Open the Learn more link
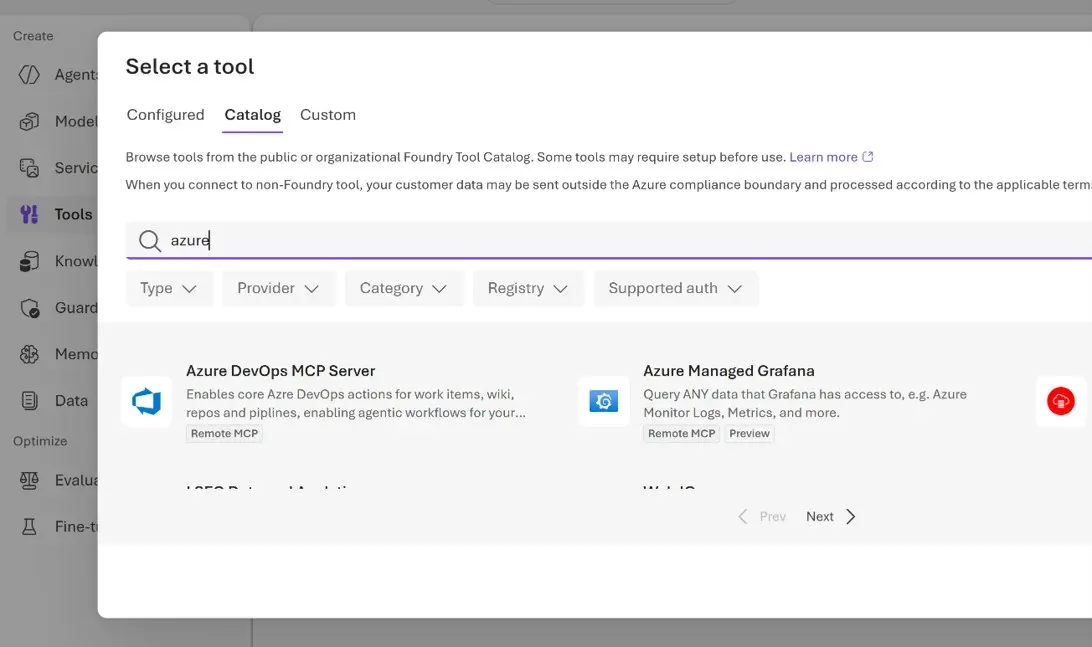1092x647 pixels. 823,157
